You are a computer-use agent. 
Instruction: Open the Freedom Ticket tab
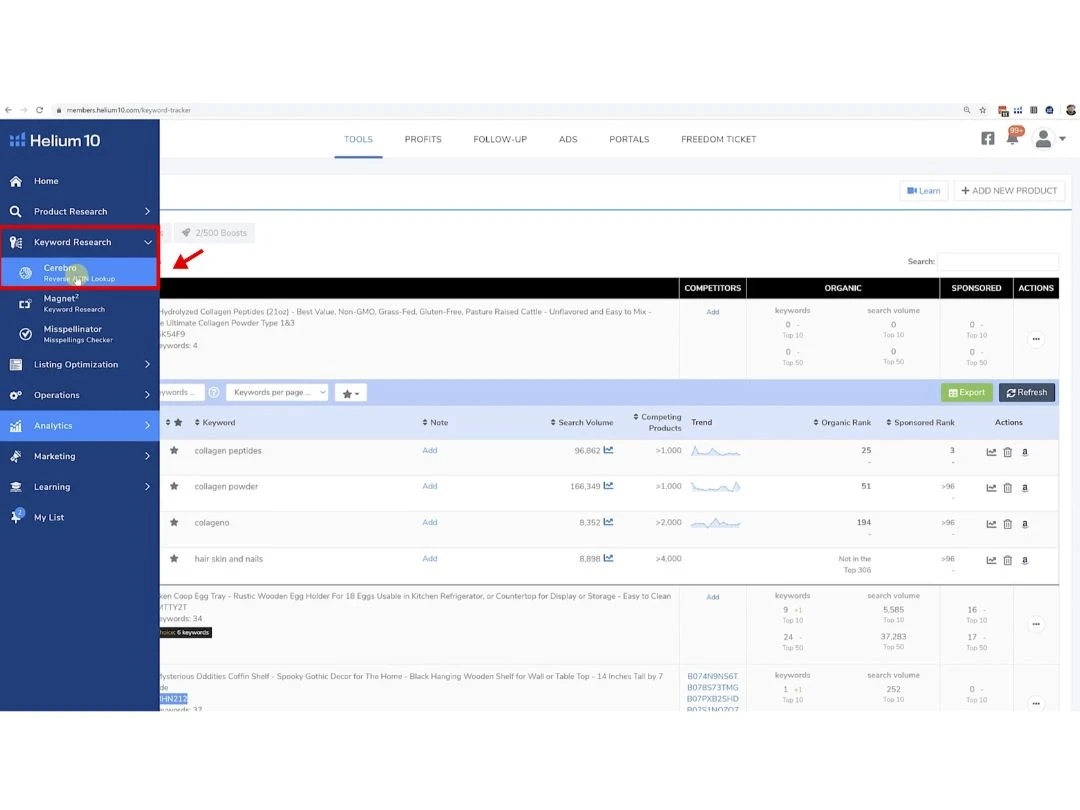tap(718, 139)
